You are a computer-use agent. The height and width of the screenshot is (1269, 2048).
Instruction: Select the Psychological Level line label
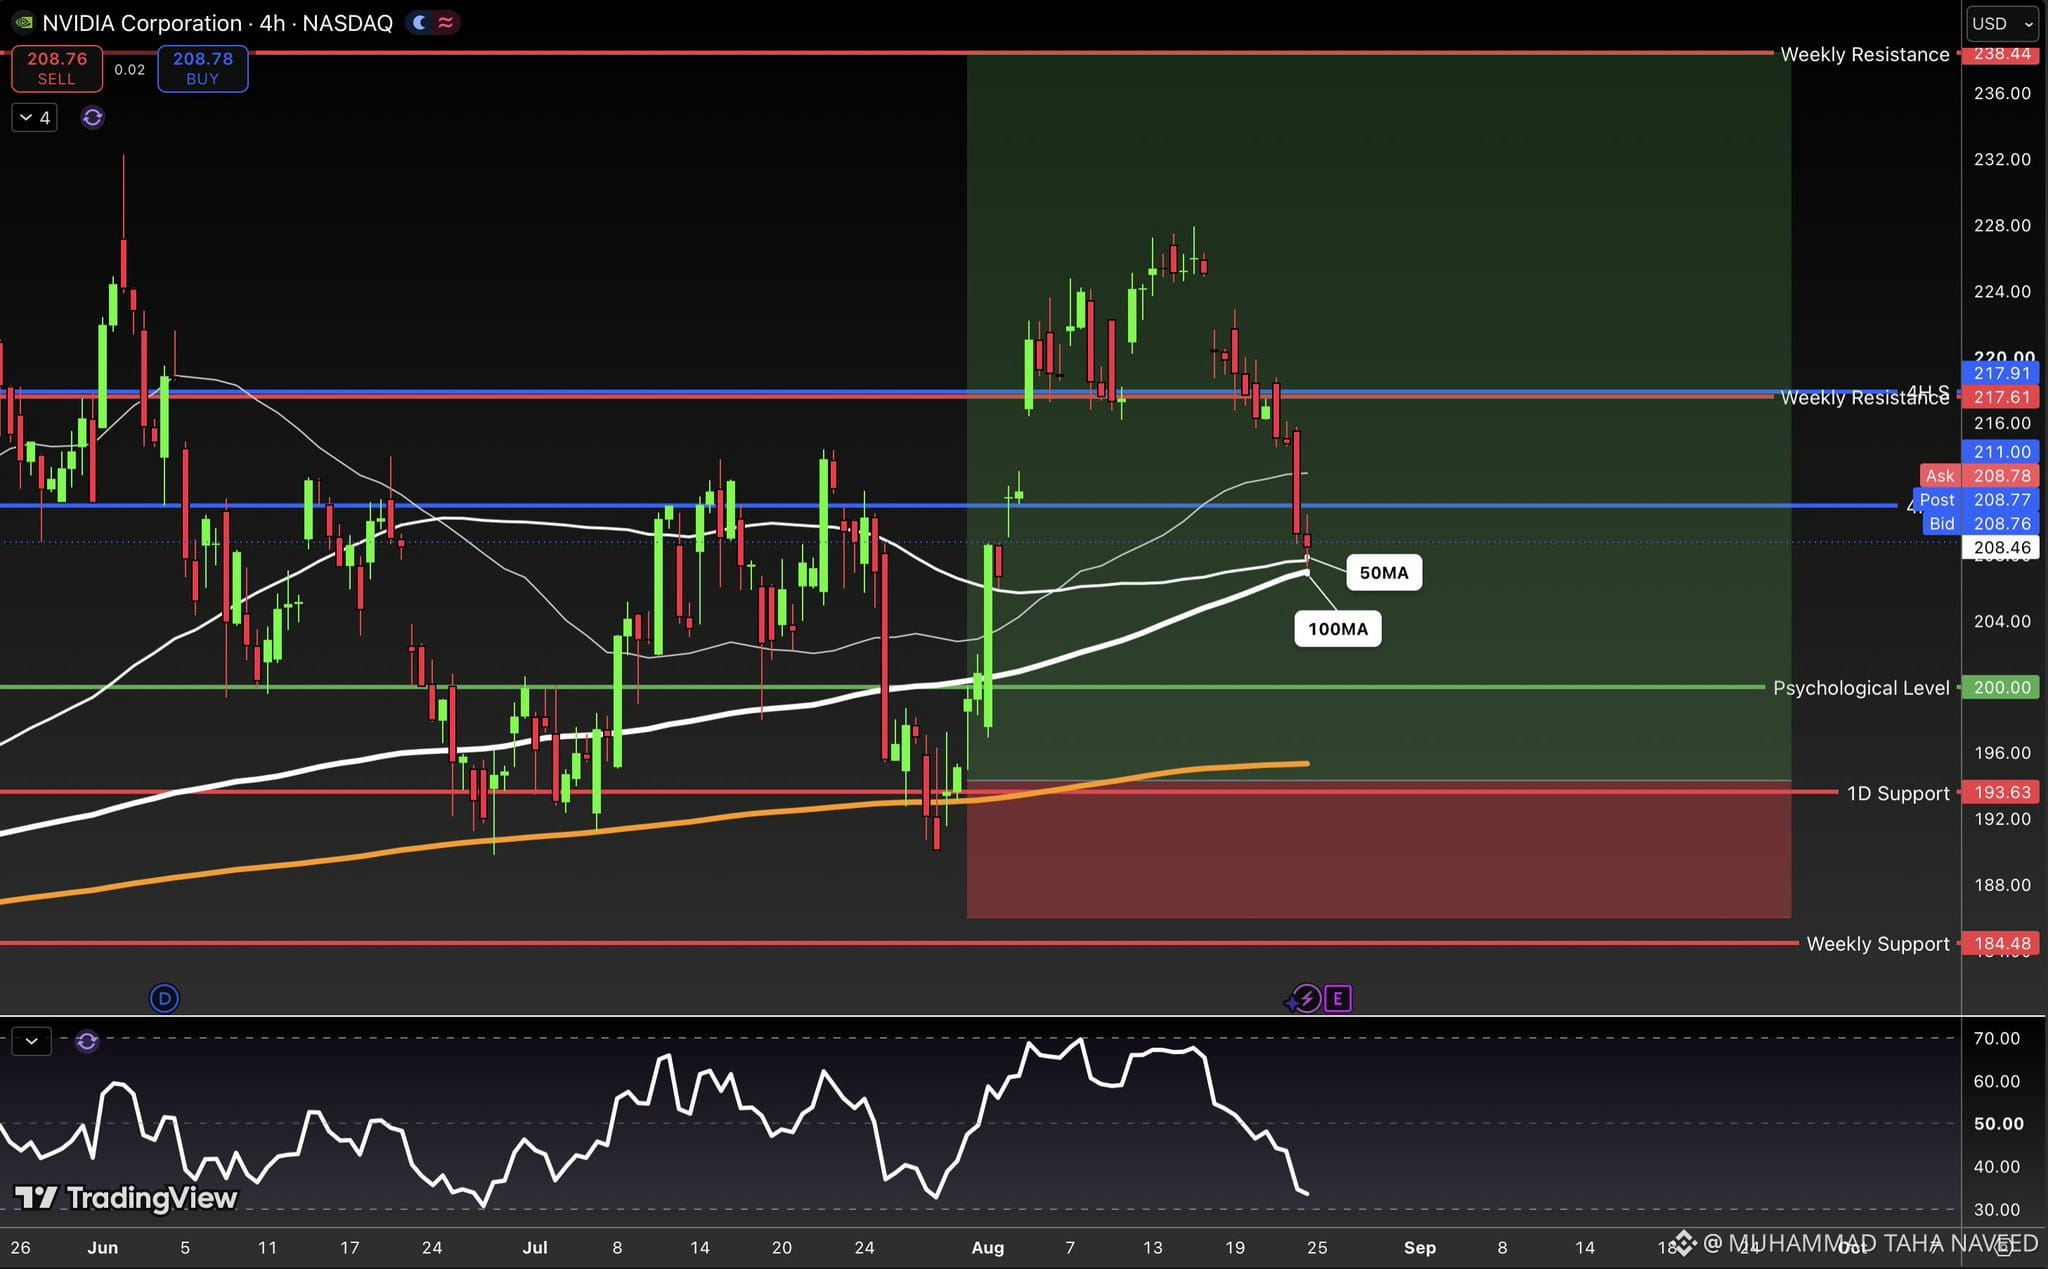pos(1861,688)
